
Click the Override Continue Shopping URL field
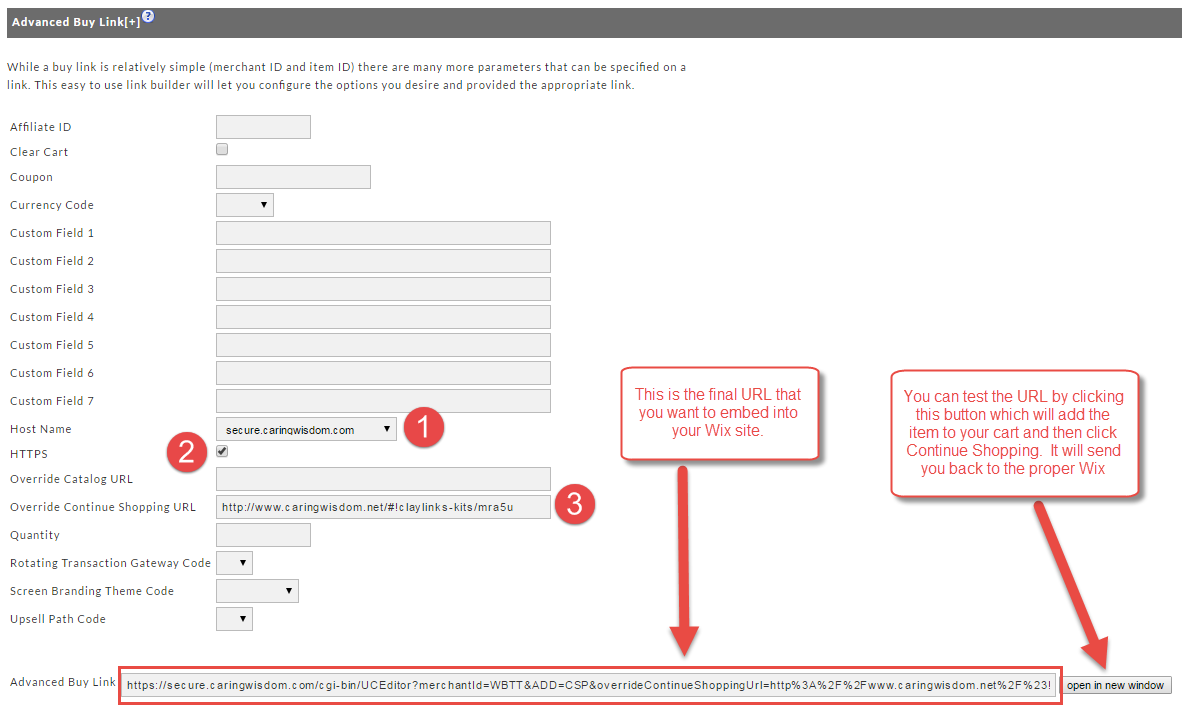tap(384, 507)
